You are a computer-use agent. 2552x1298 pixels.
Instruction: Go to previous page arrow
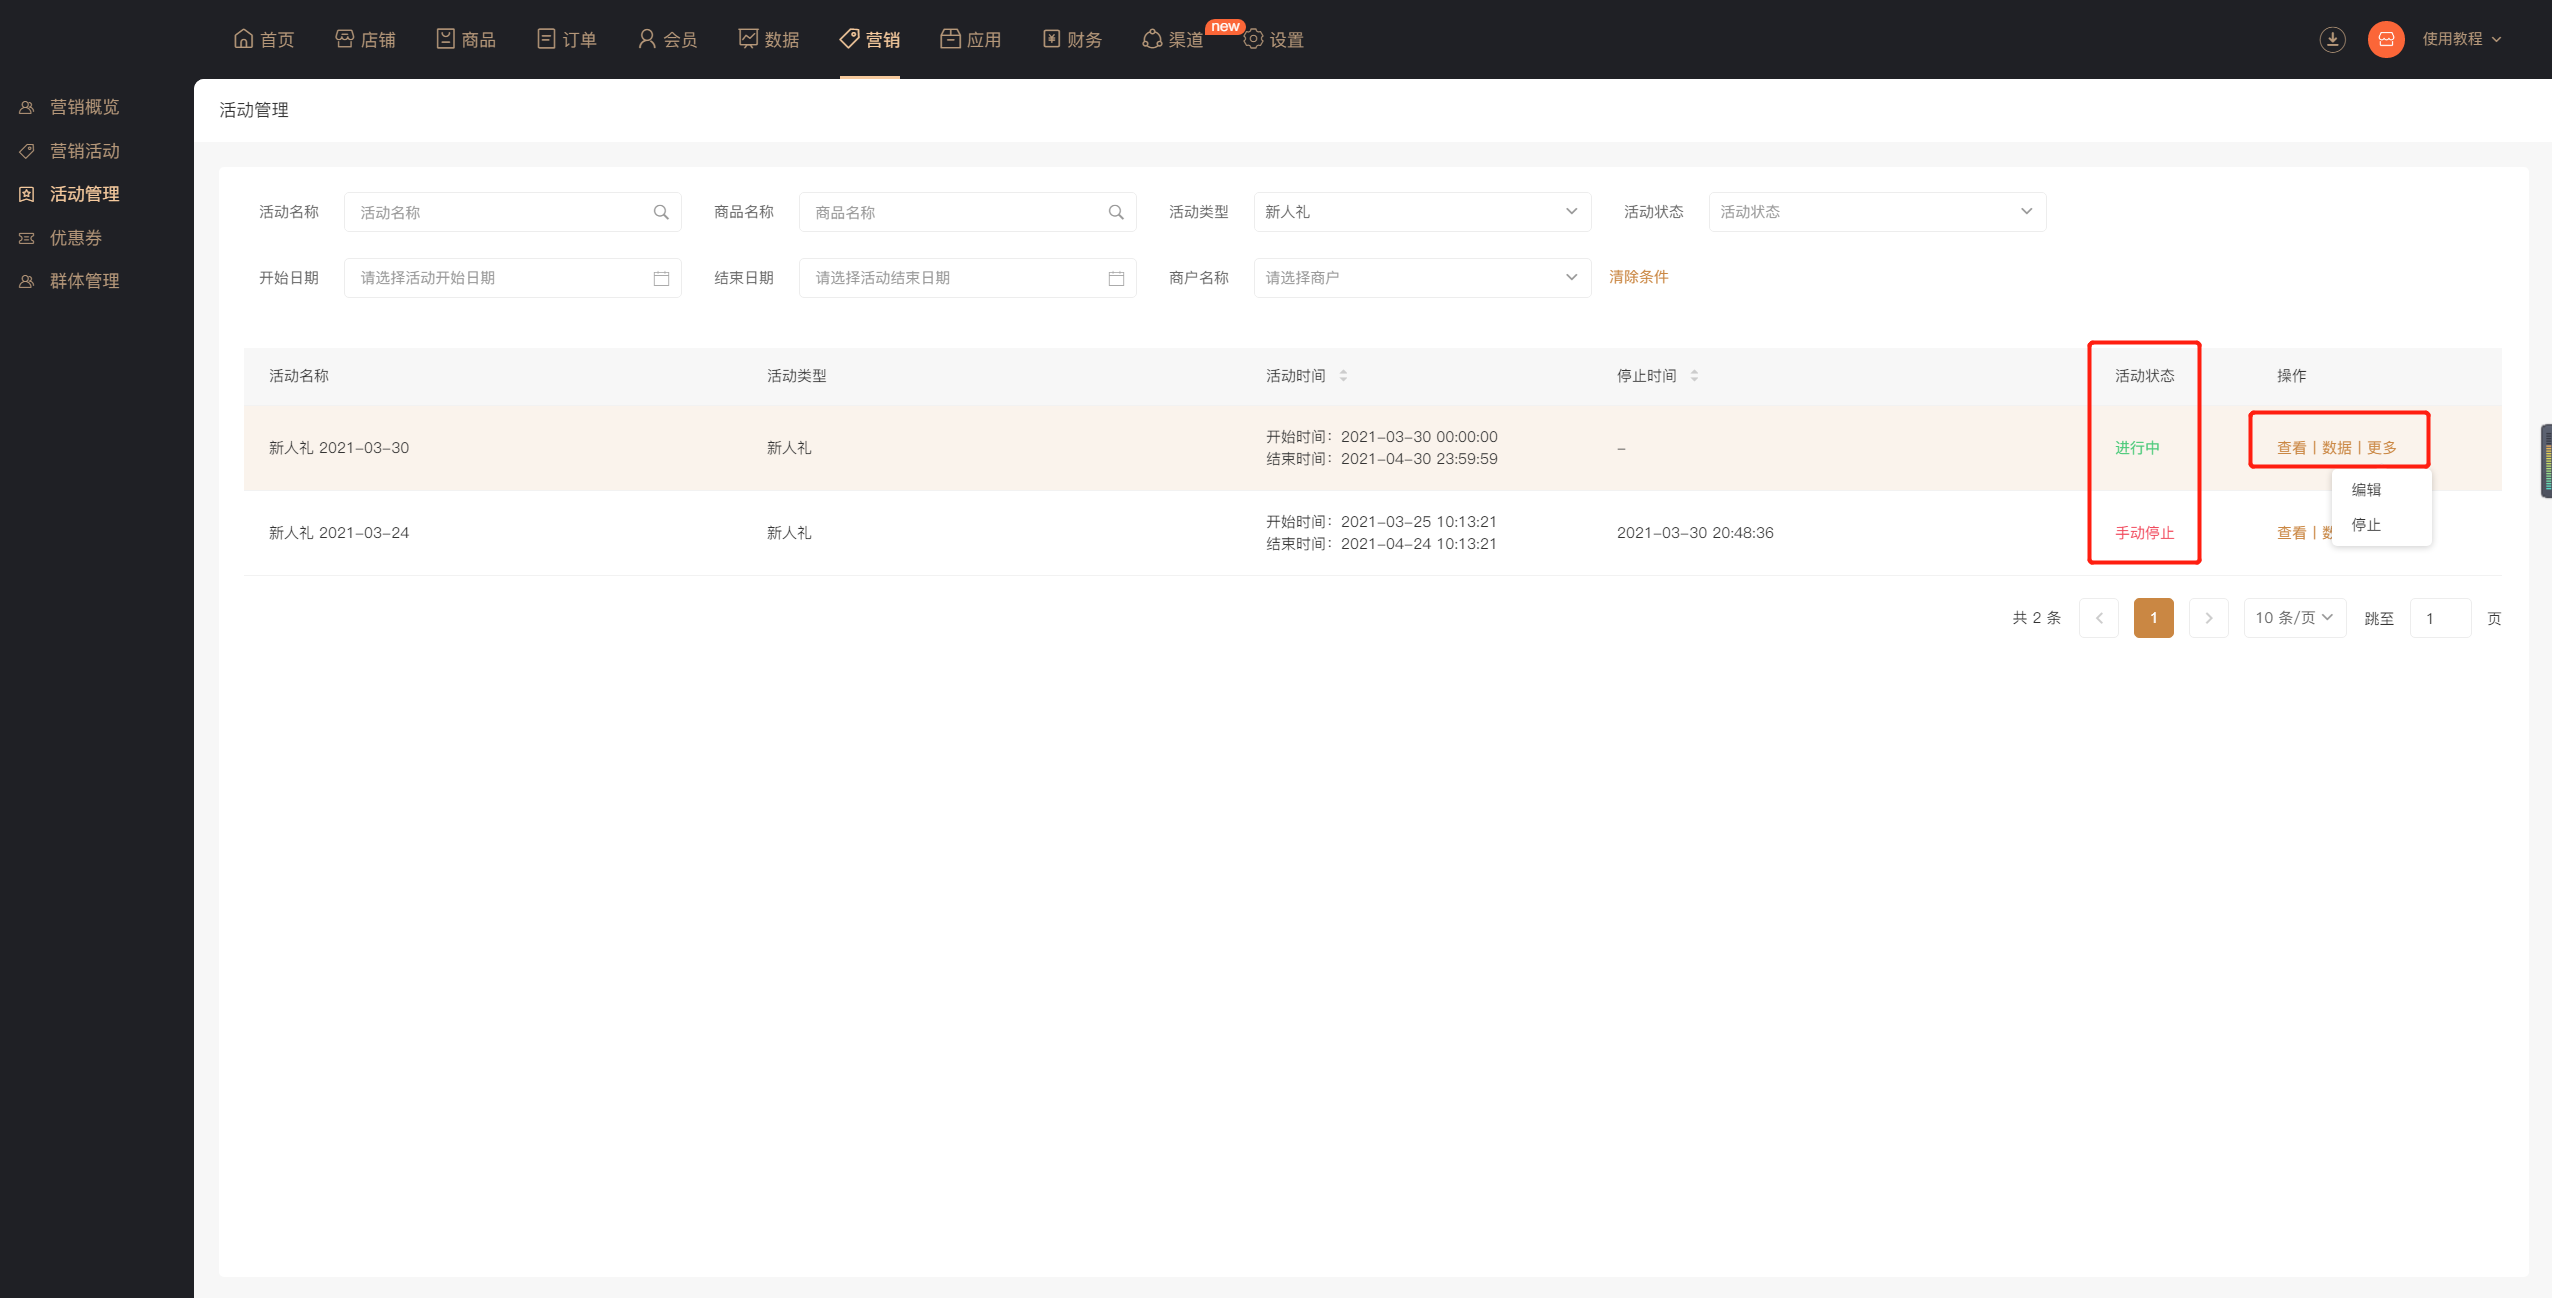point(2099,618)
